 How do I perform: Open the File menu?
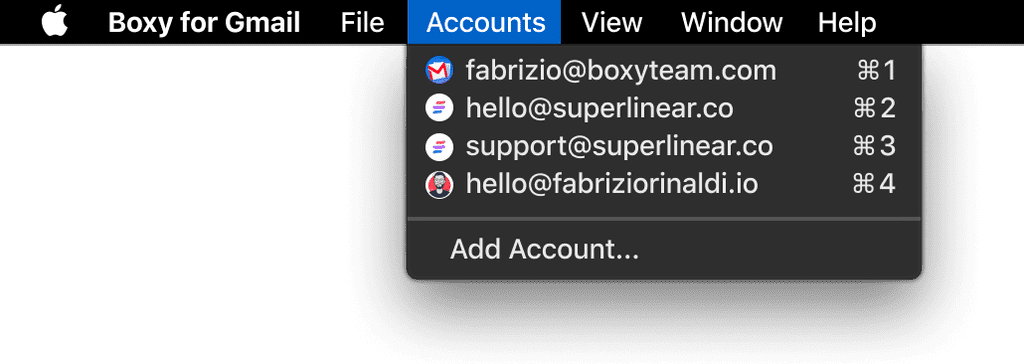pos(362,23)
